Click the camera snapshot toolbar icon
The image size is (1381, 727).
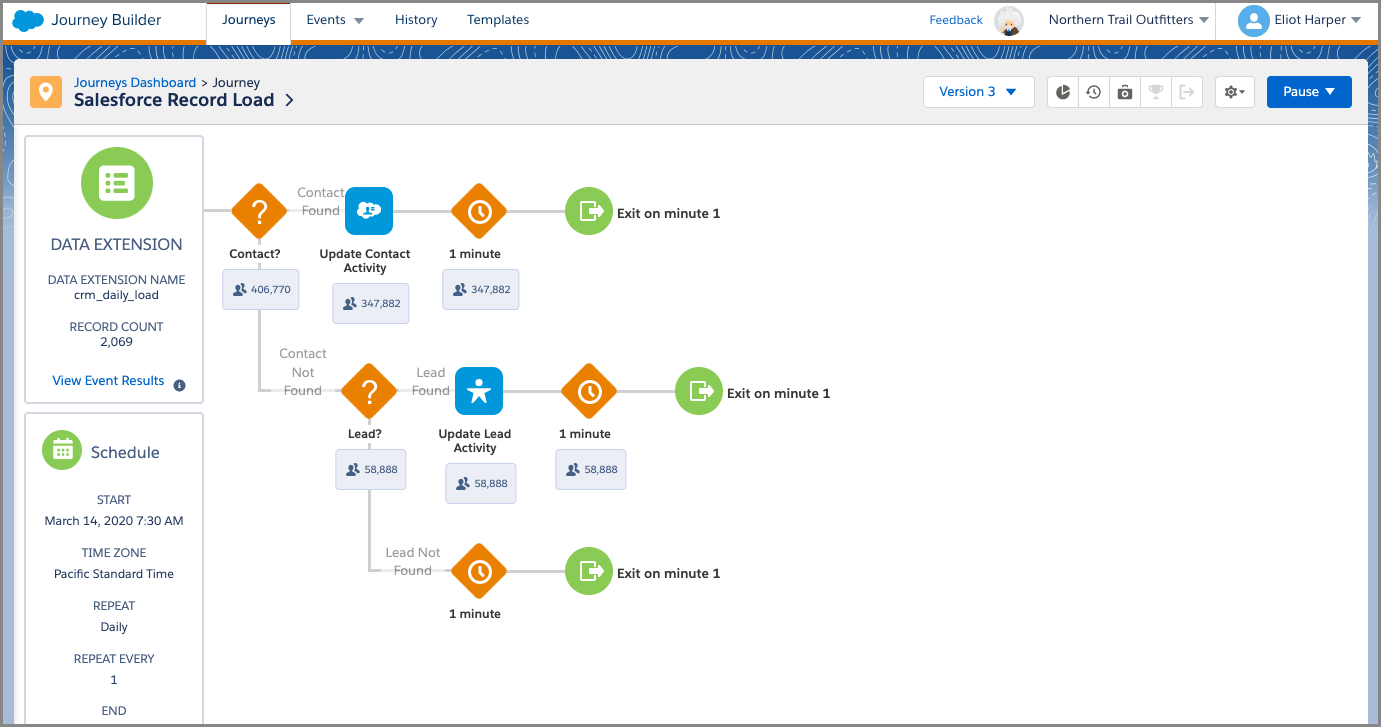(x=1125, y=92)
